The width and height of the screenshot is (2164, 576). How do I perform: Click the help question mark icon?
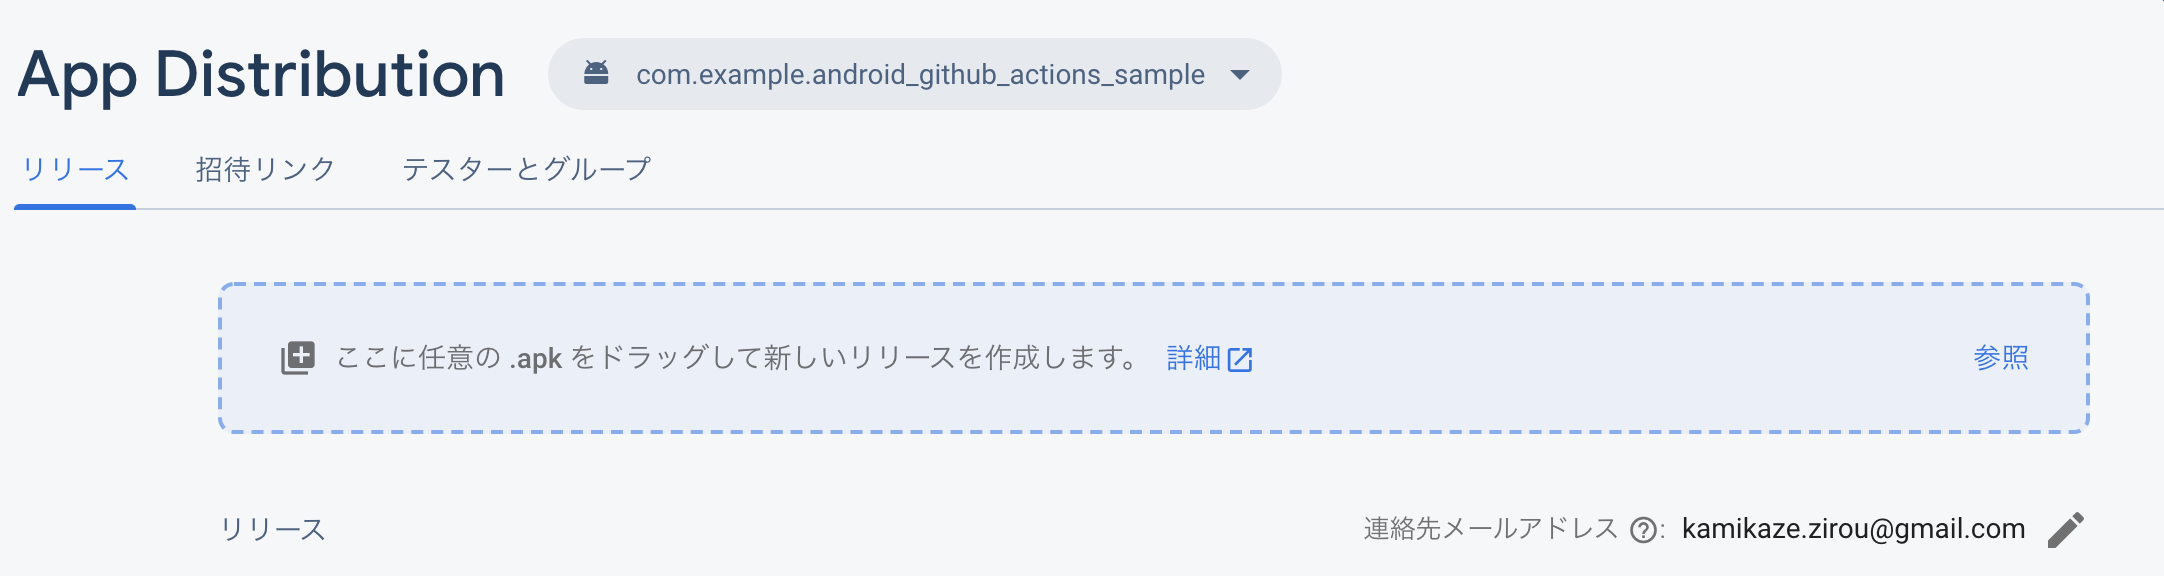click(x=1643, y=530)
